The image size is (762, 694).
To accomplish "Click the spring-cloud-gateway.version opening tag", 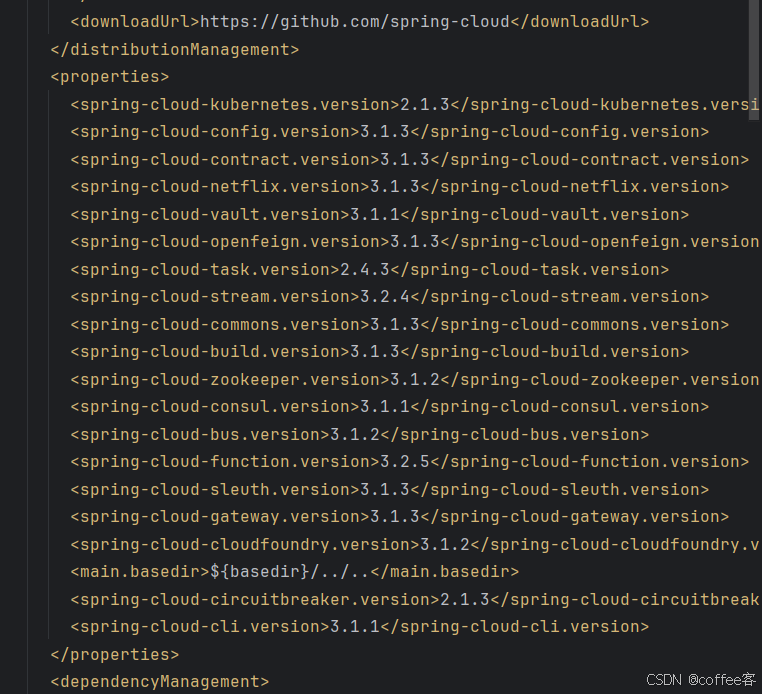I will pos(220,517).
